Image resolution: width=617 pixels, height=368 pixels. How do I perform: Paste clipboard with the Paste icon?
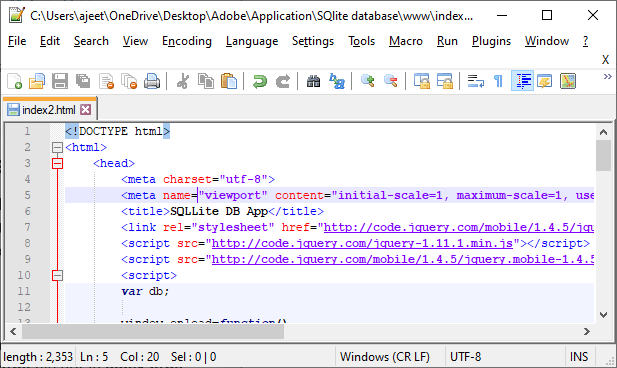tap(229, 81)
